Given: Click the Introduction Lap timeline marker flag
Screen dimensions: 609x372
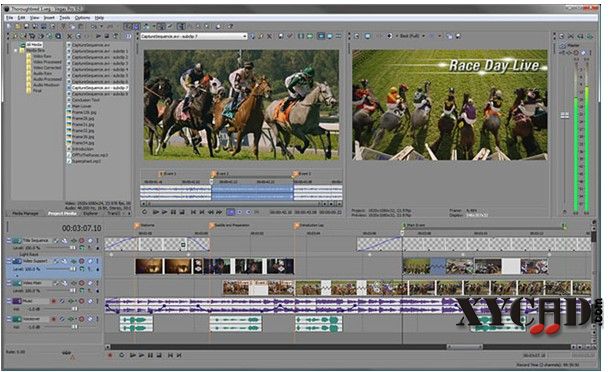Looking at the screenshot, I should tap(297, 225).
